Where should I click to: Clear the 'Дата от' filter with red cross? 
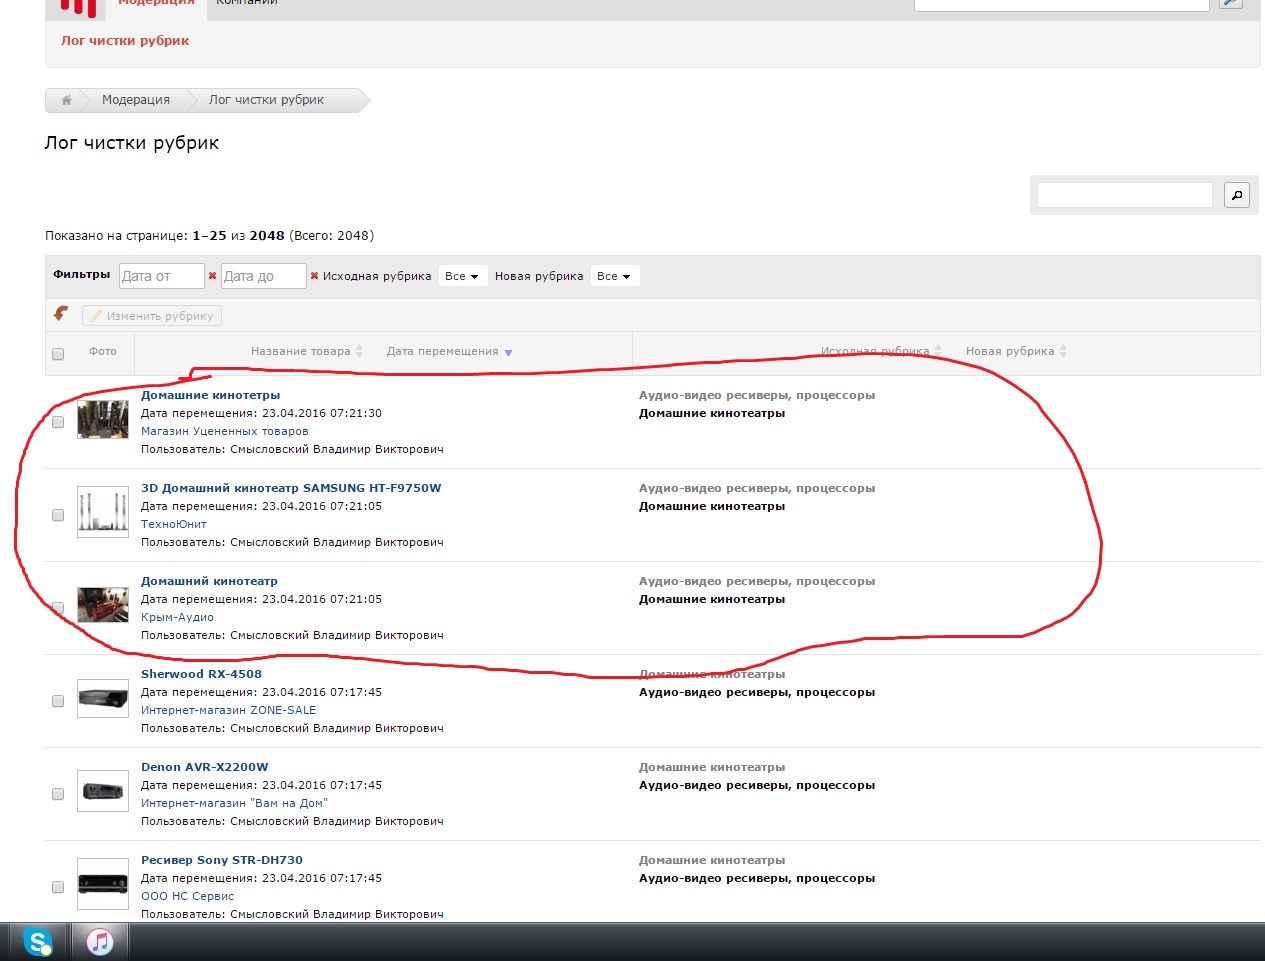click(212, 276)
